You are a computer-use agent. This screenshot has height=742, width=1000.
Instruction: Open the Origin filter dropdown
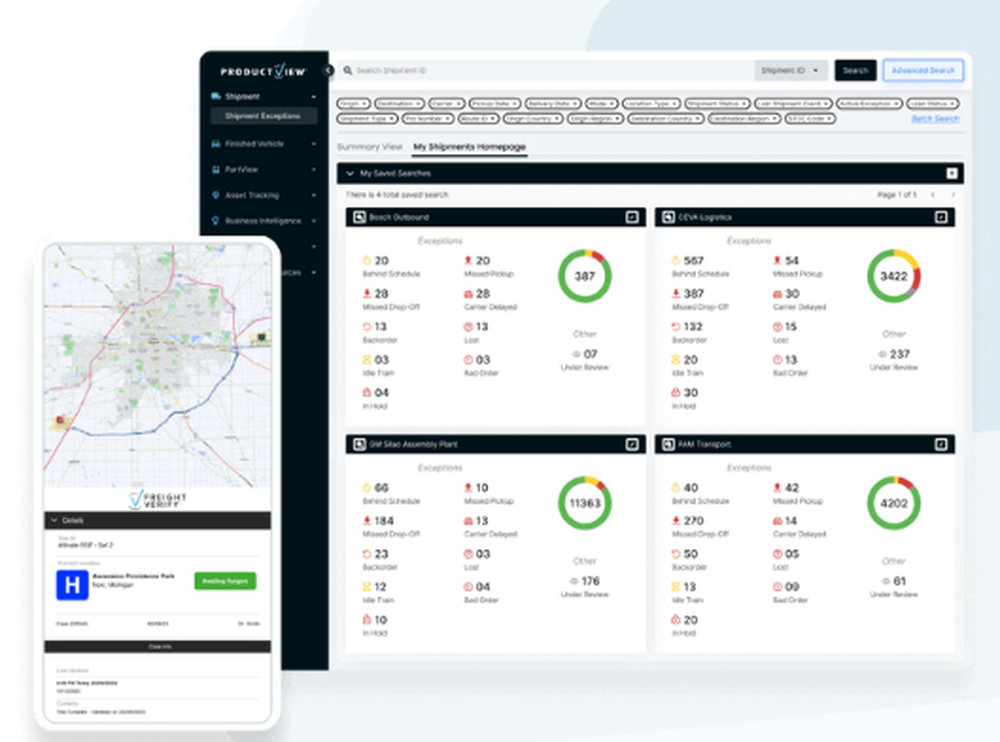coord(353,103)
